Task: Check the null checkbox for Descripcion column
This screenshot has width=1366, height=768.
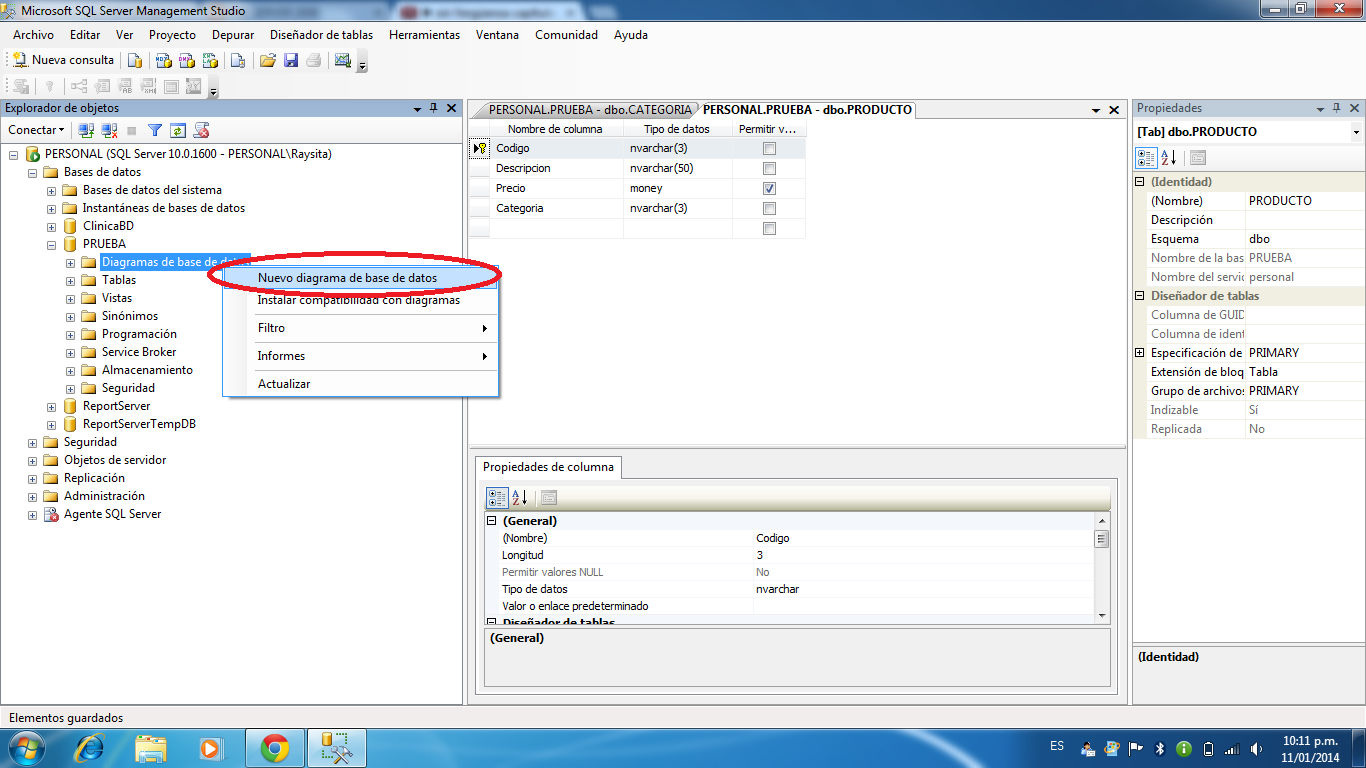Action: coord(768,168)
